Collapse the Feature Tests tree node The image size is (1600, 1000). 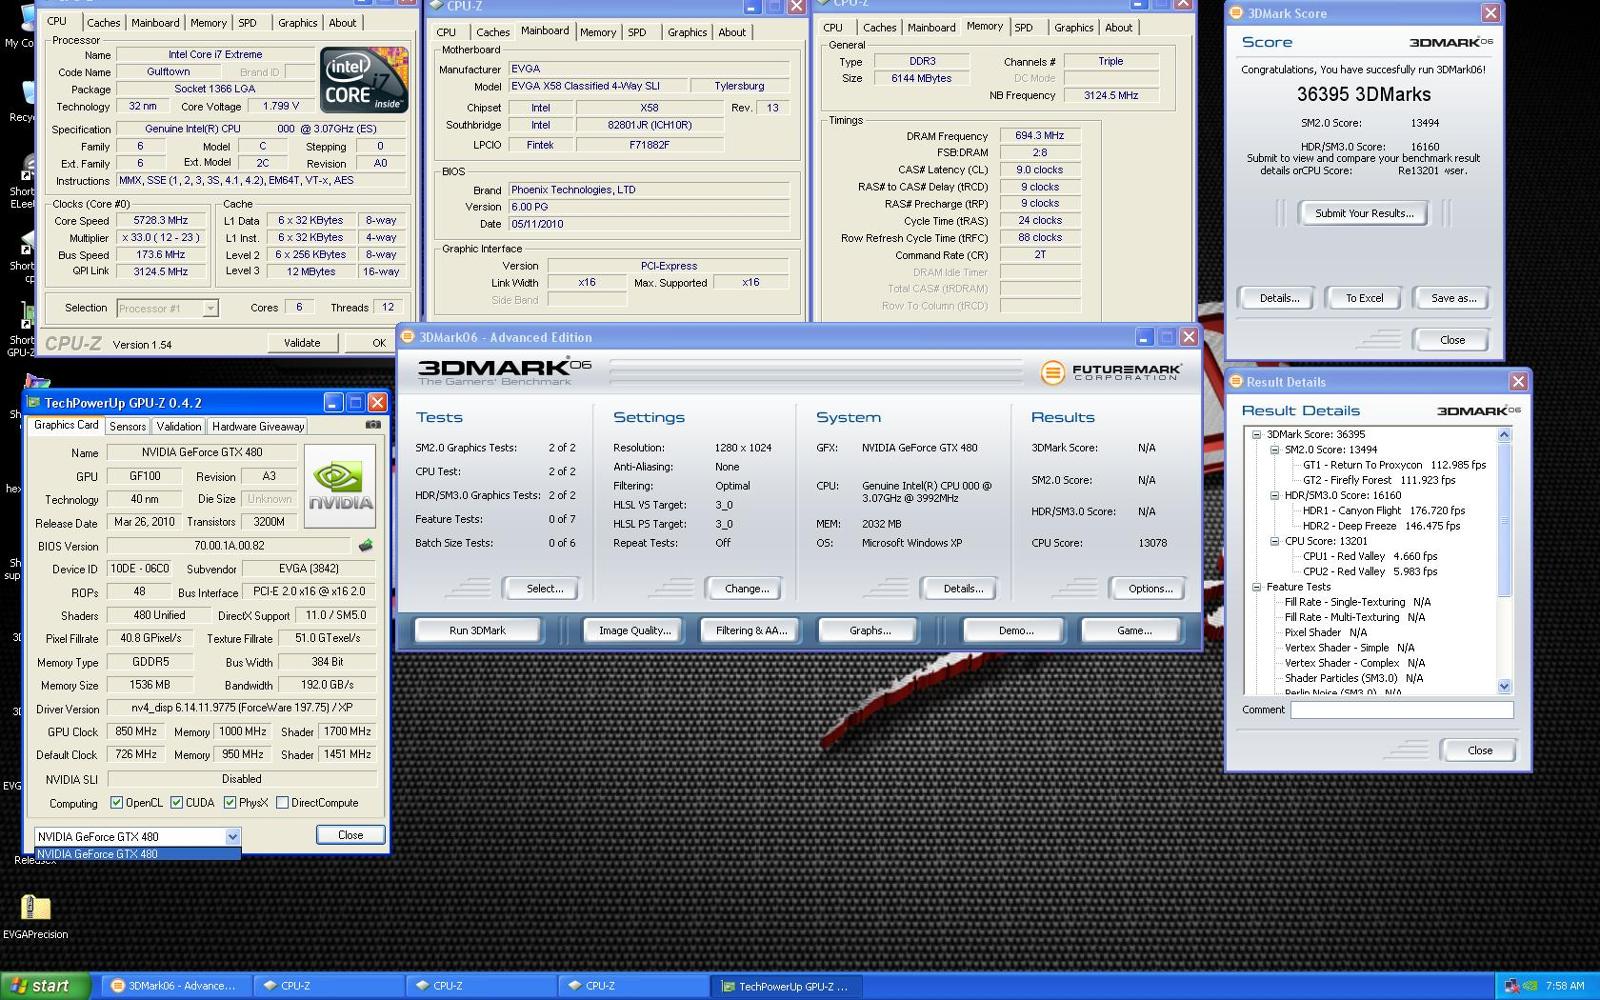1257,587
